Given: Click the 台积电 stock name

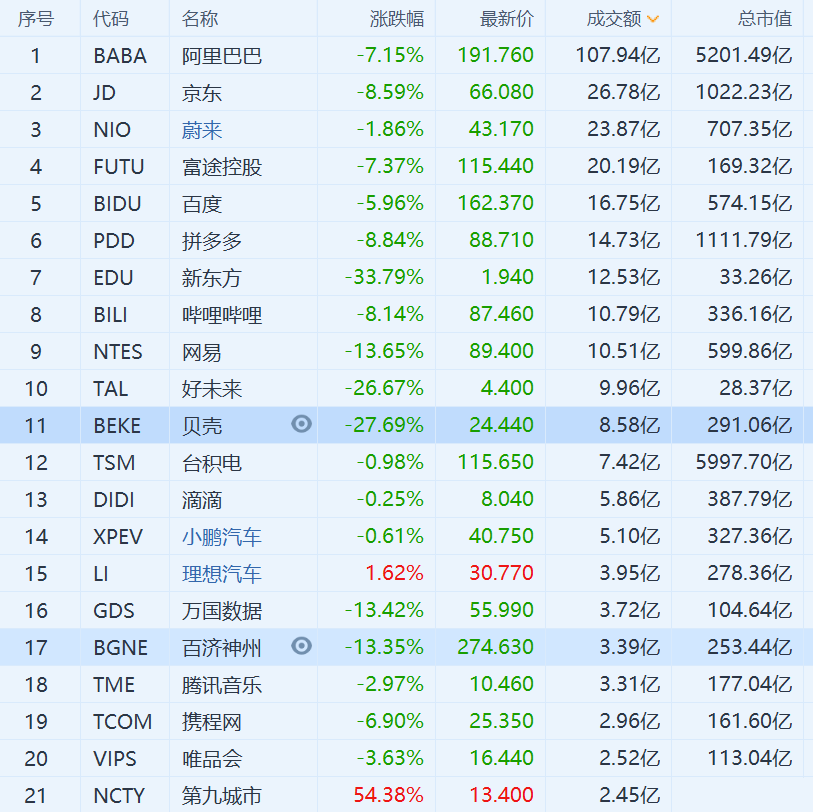Looking at the screenshot, I should point(212,463).
